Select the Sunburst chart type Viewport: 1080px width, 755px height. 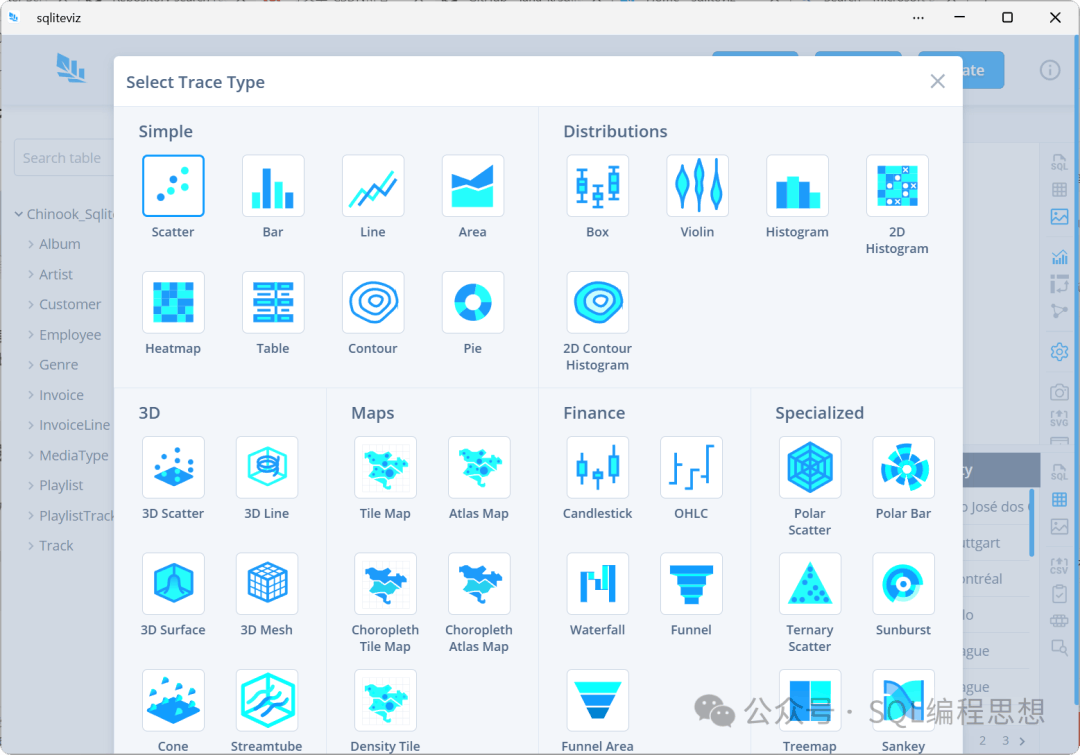click(x=903, y=585)
